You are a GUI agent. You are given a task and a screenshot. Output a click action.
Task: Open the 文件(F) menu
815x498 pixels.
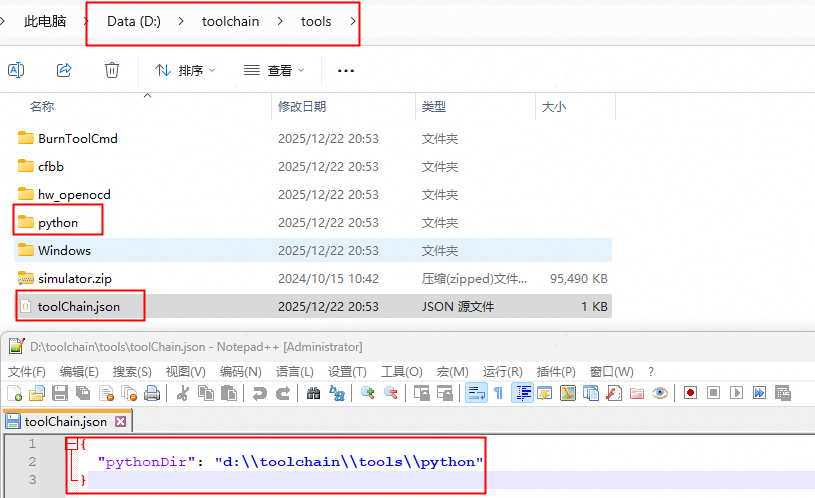click(26, 371)
